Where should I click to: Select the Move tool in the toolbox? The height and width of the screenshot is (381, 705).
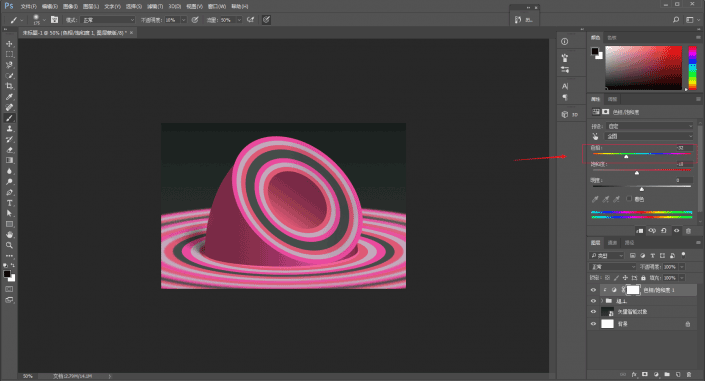click(x=9, y=44)
